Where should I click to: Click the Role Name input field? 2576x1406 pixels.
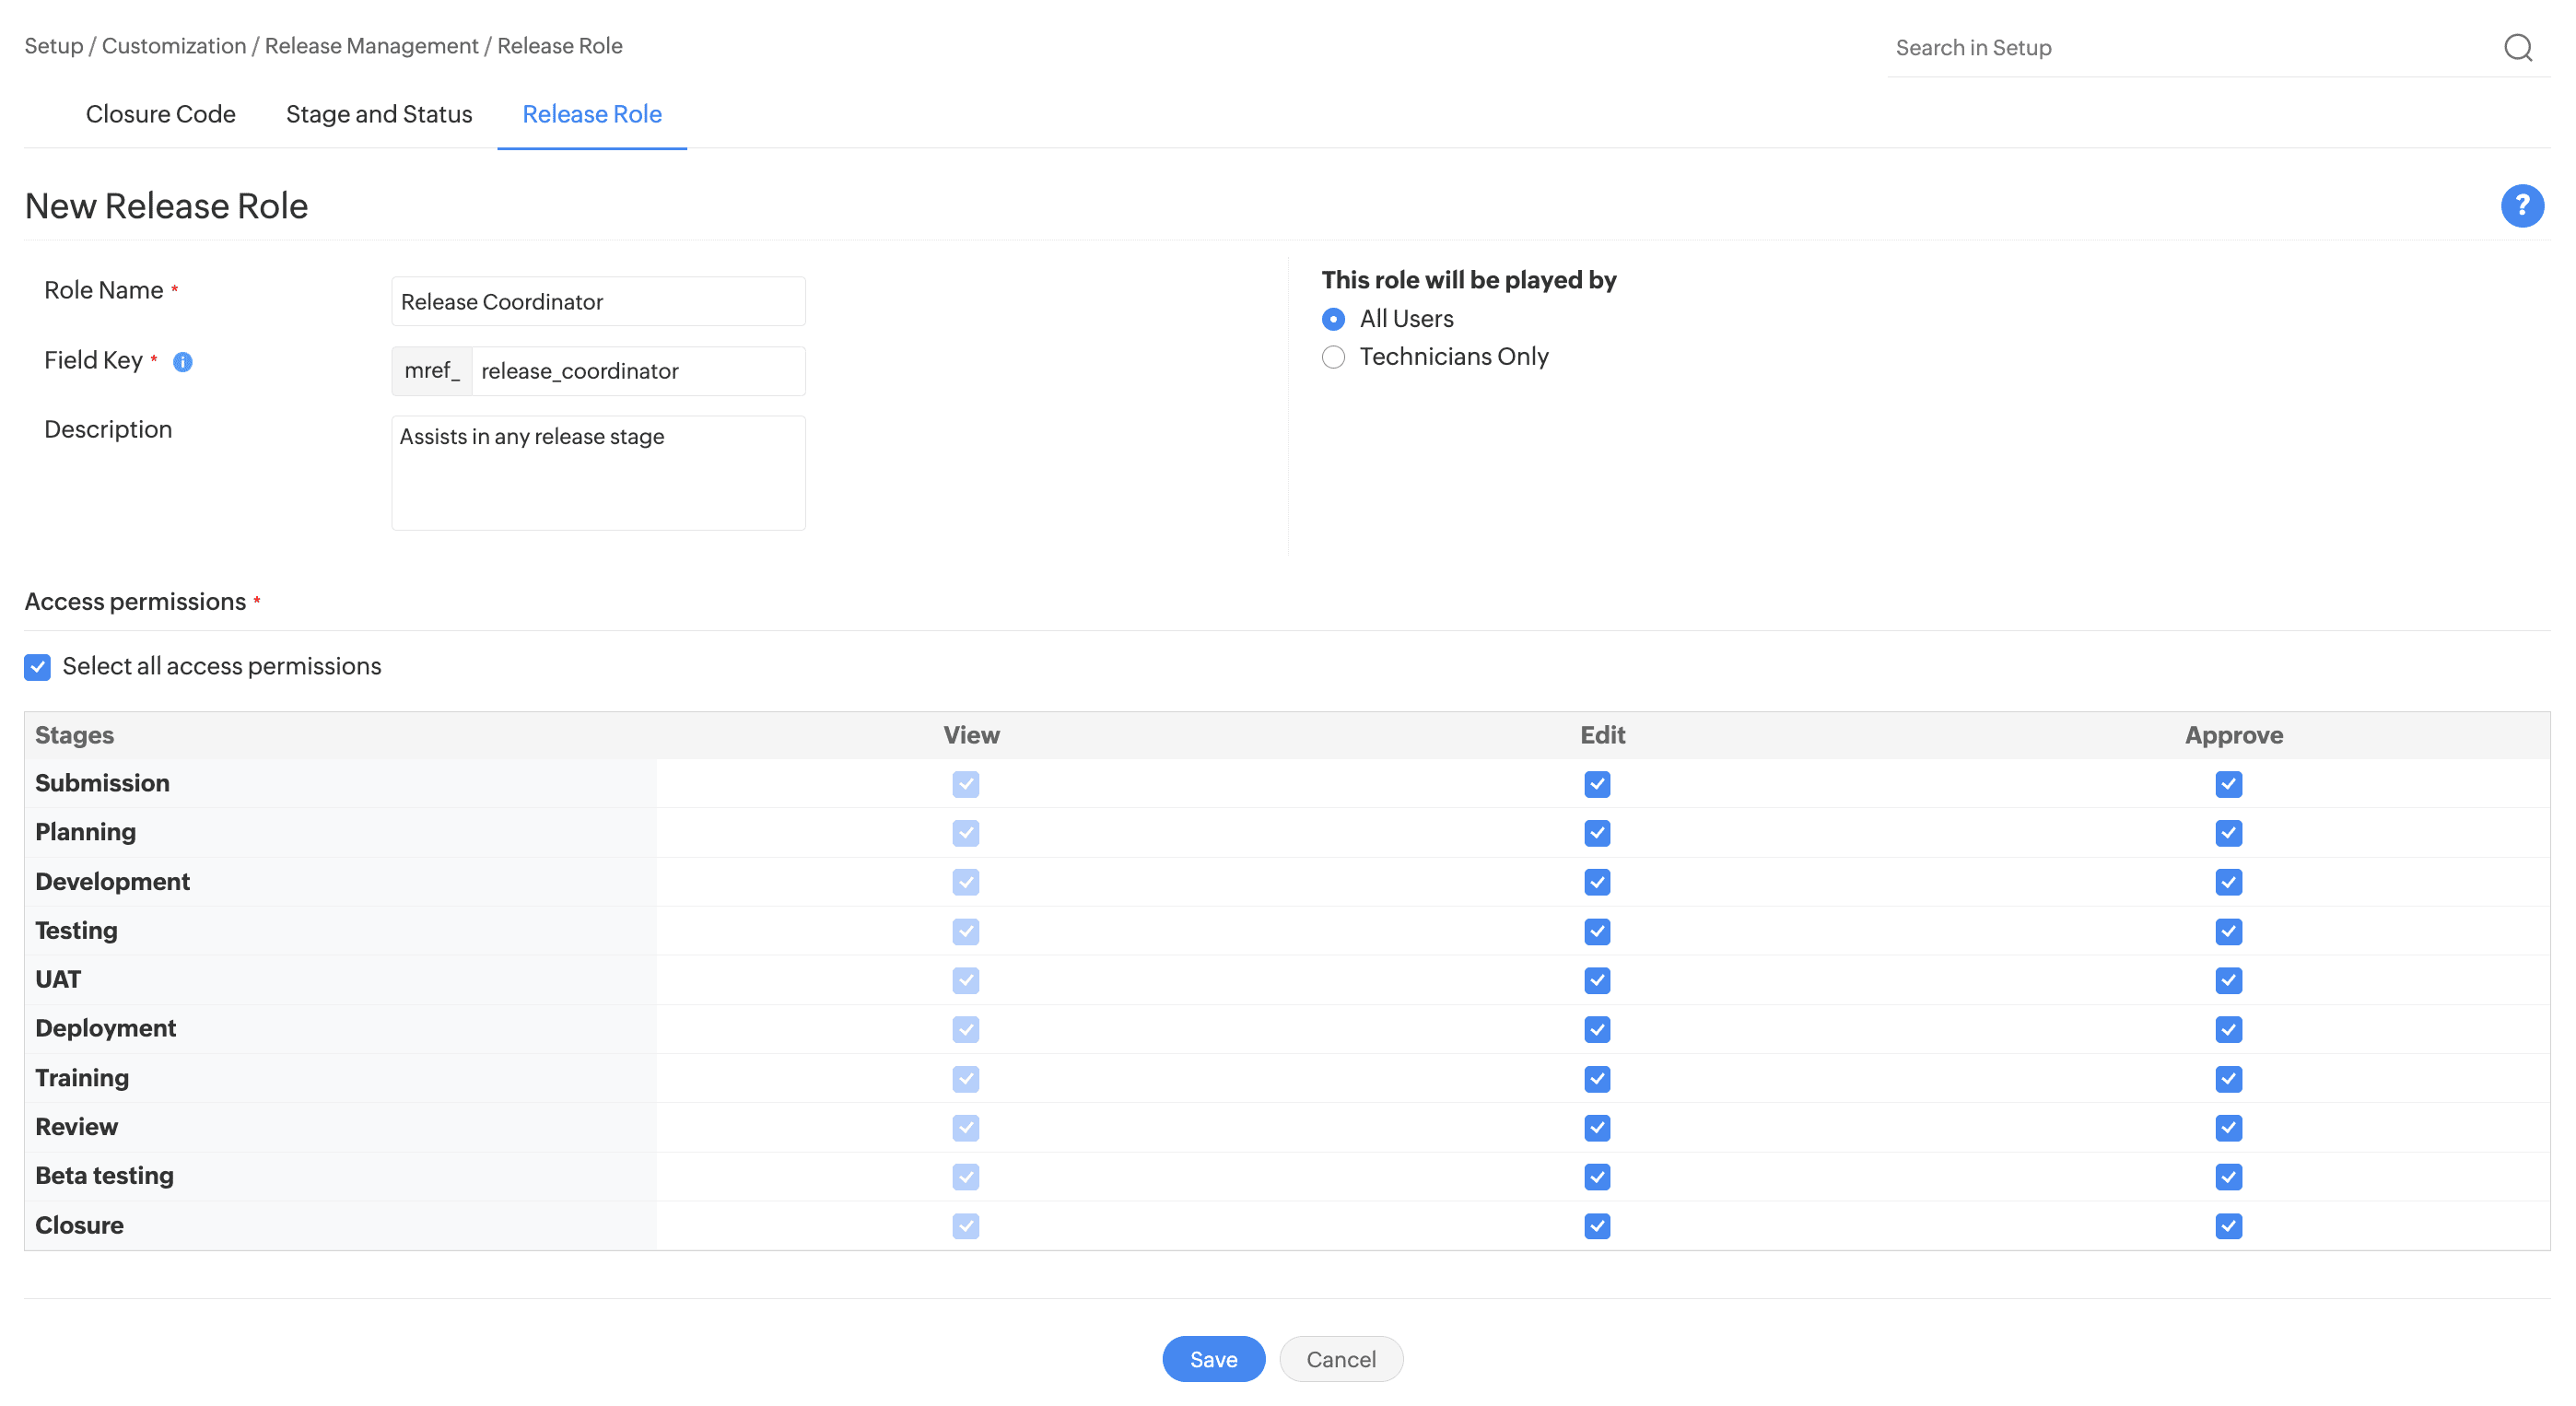597,302
